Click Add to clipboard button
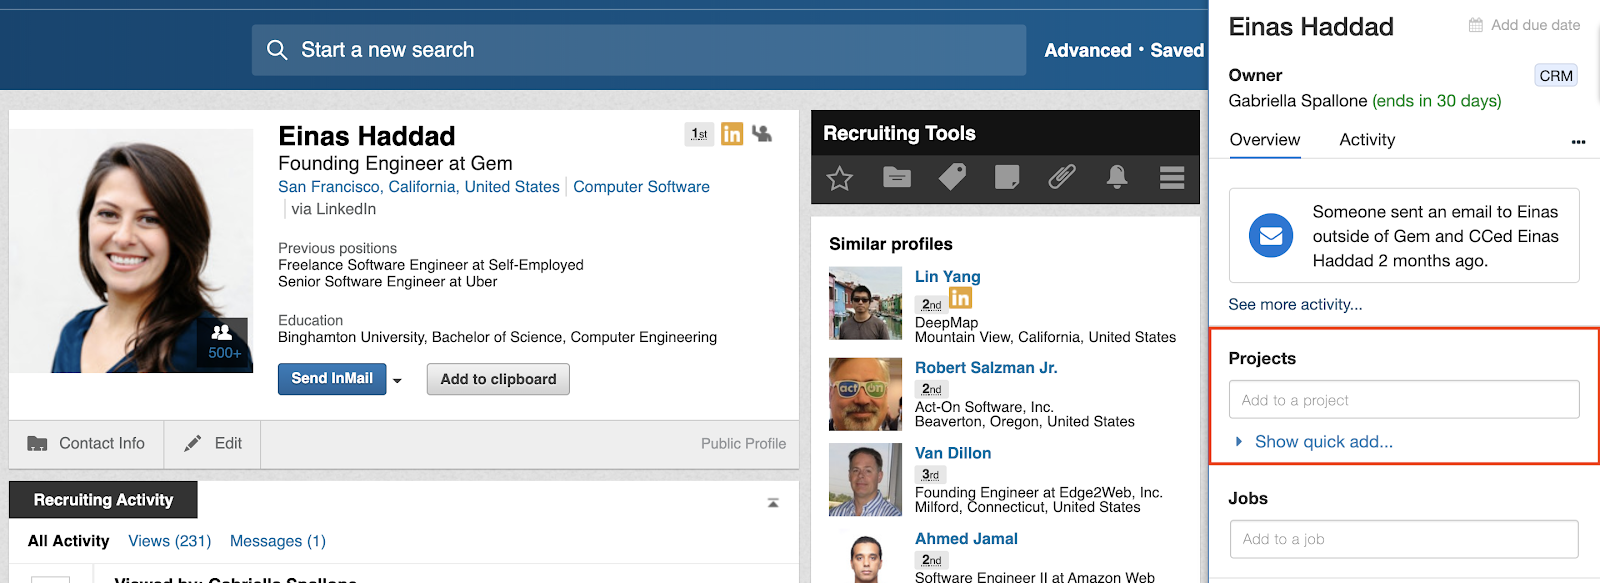 coord(498,379)
